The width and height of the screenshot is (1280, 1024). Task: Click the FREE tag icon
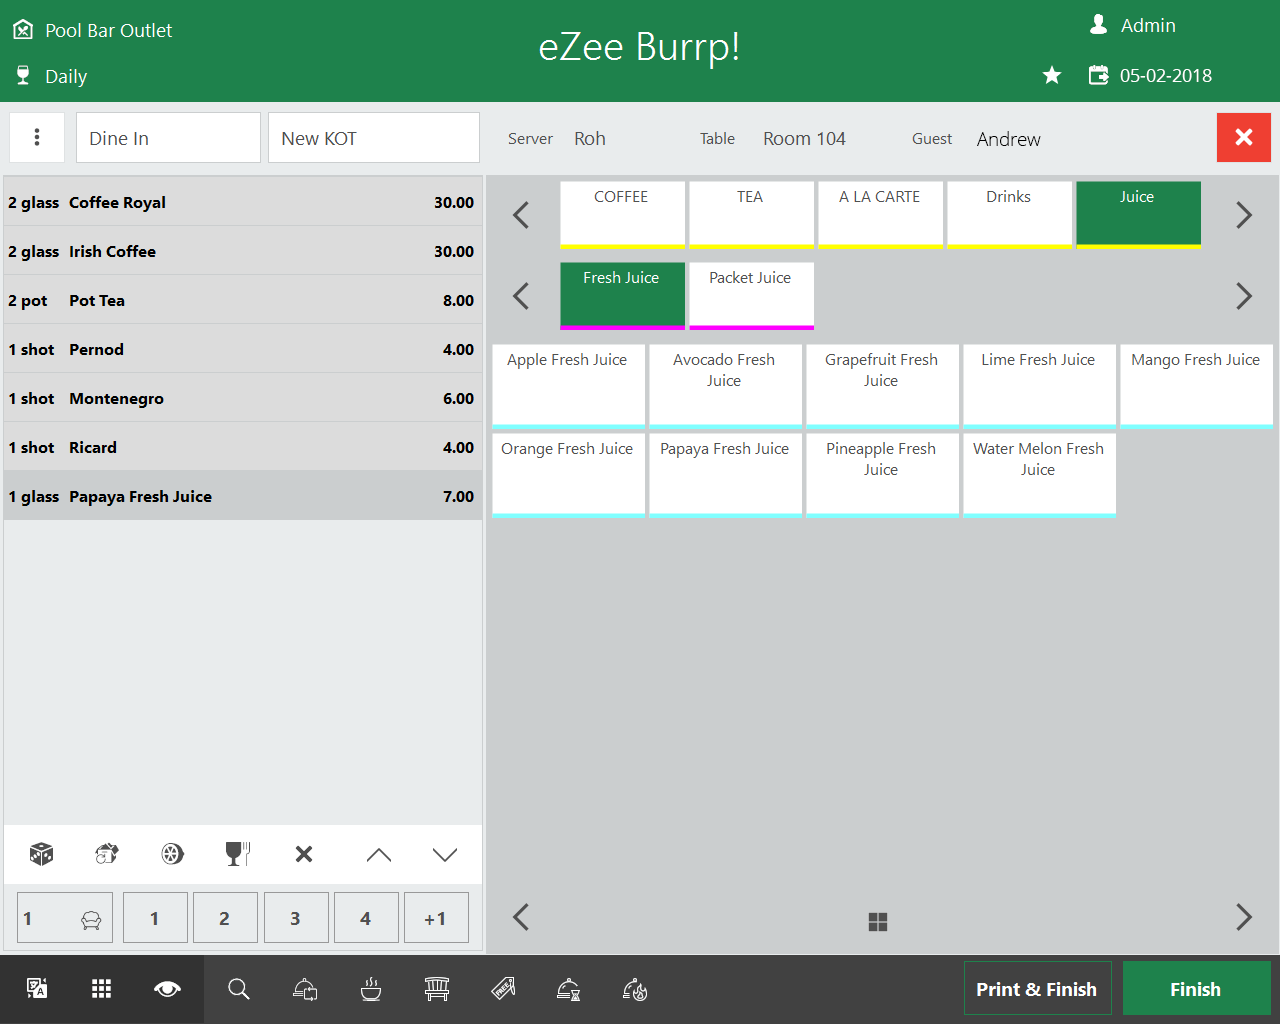pos(503,989)
